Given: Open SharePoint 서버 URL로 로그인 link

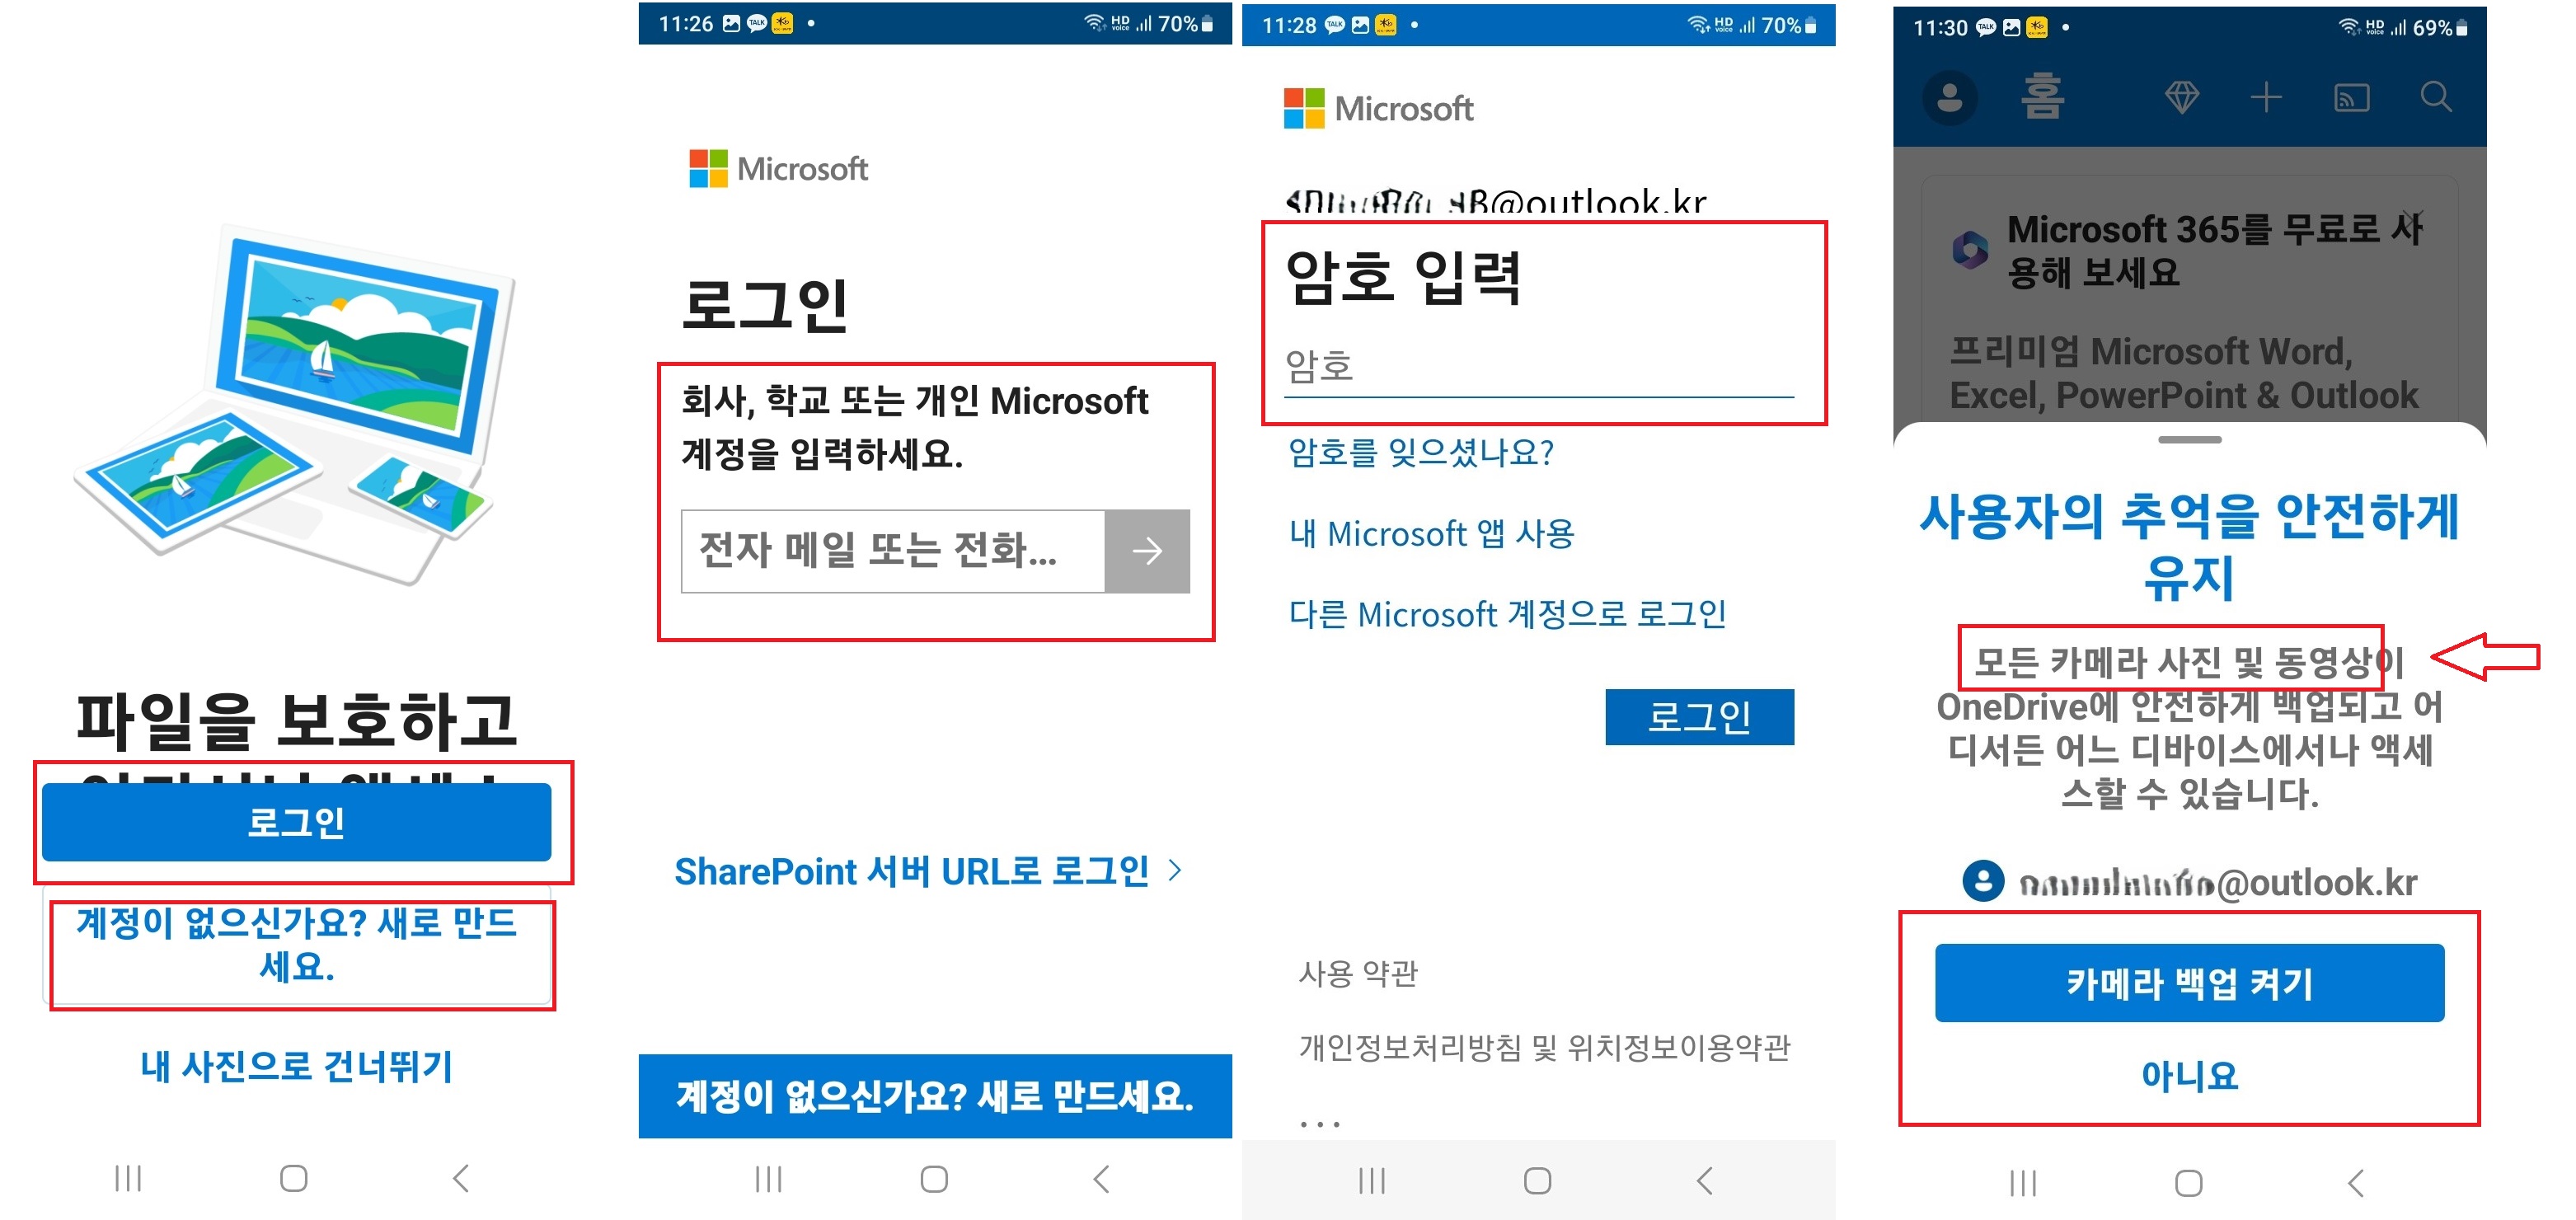Looking at the screenshot, I should [x=911, y=871].
